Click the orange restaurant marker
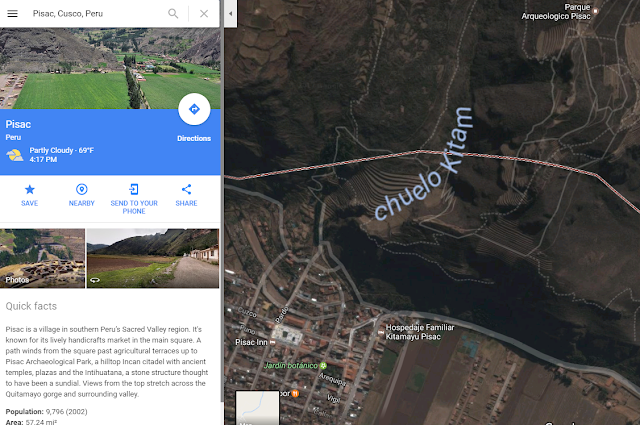Image resolution: width=640 pixels, height=425 pixels. 295,394
